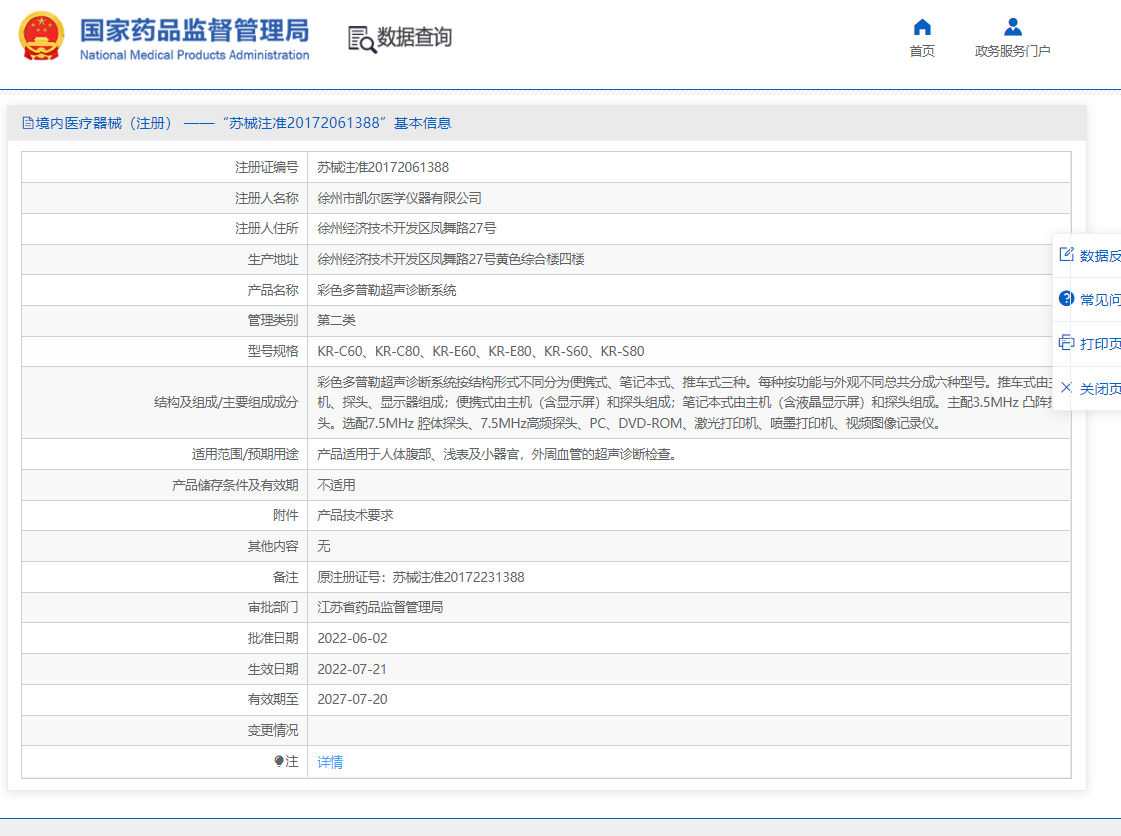Click the 数据查询 heading text
Screen dimensions: 1121x836
coord(414,38)
